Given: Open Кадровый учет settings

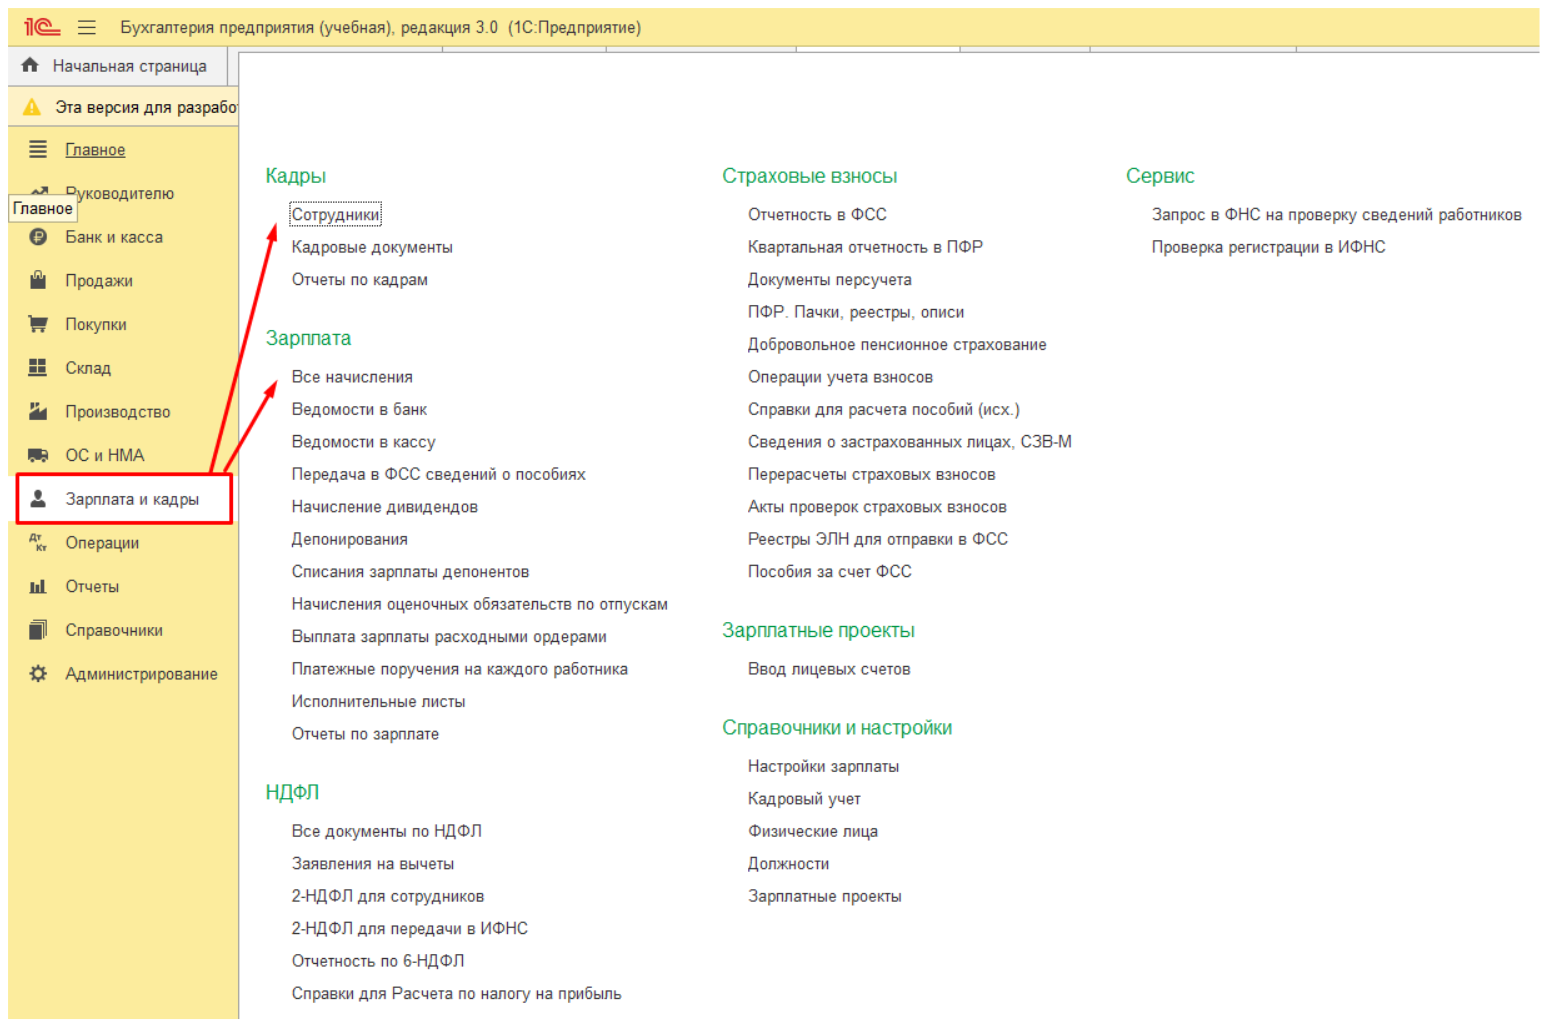Looking at the screenshot, I should tap(804, 799).
